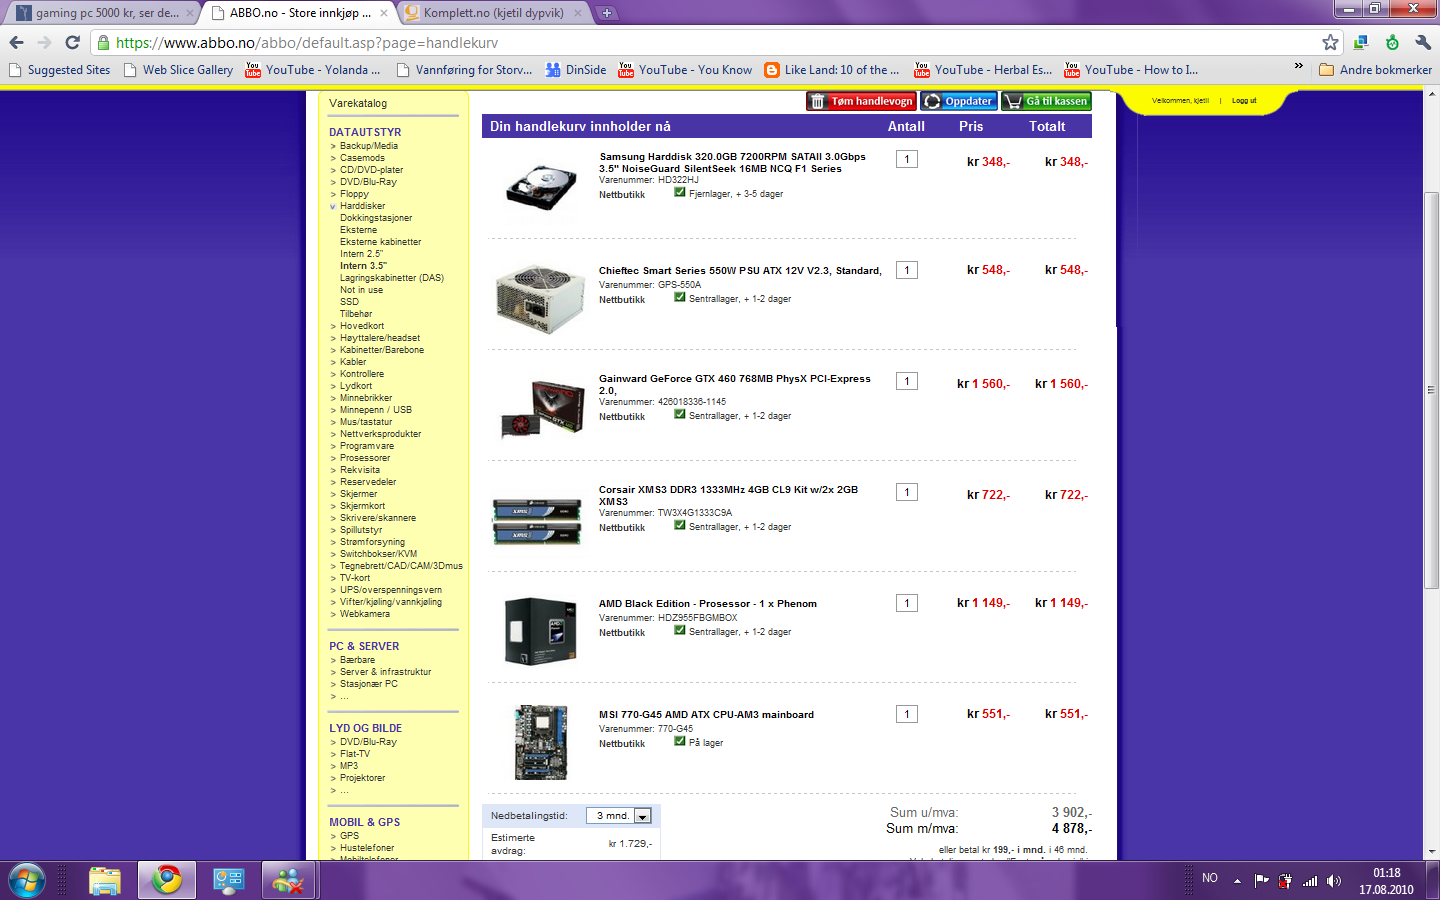Click the volume icon in system tray
The height and width of the screenshot is (900, 1440).
tap(1333, 881)
